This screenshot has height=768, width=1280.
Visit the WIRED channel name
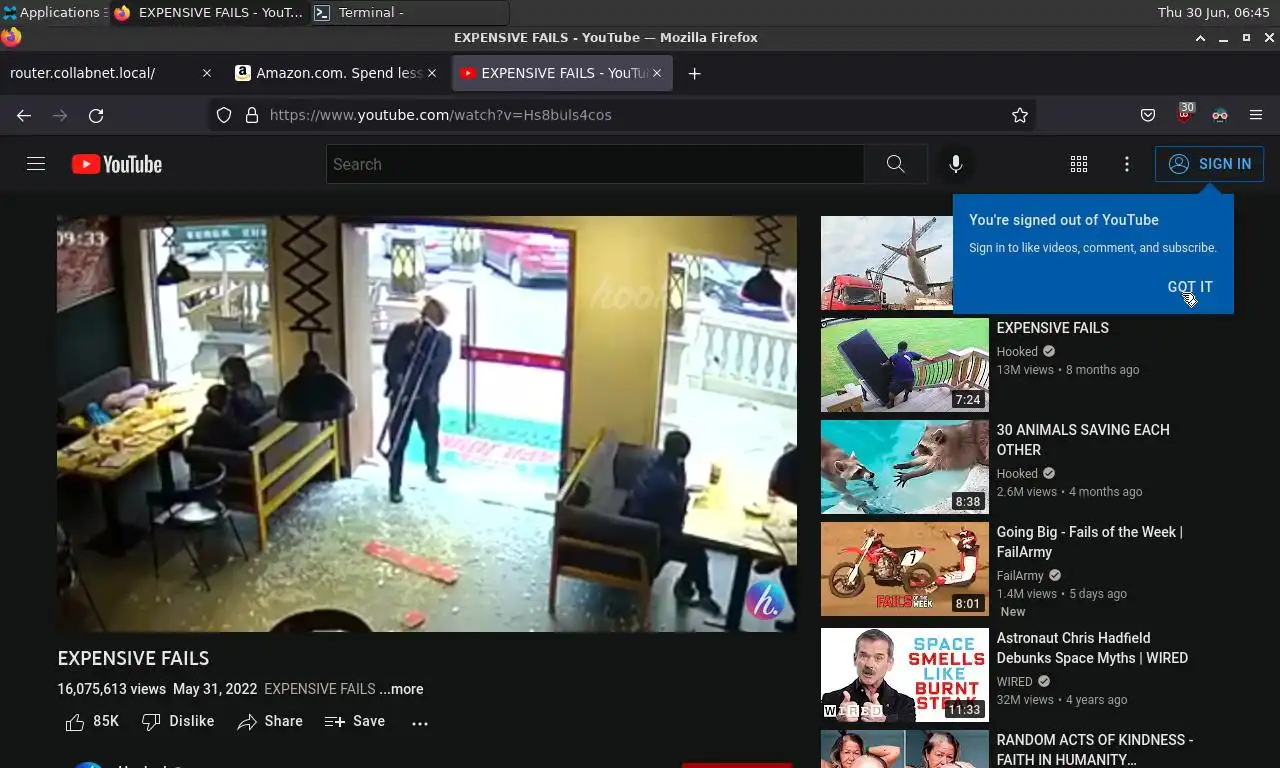(x=1014, y=682)
